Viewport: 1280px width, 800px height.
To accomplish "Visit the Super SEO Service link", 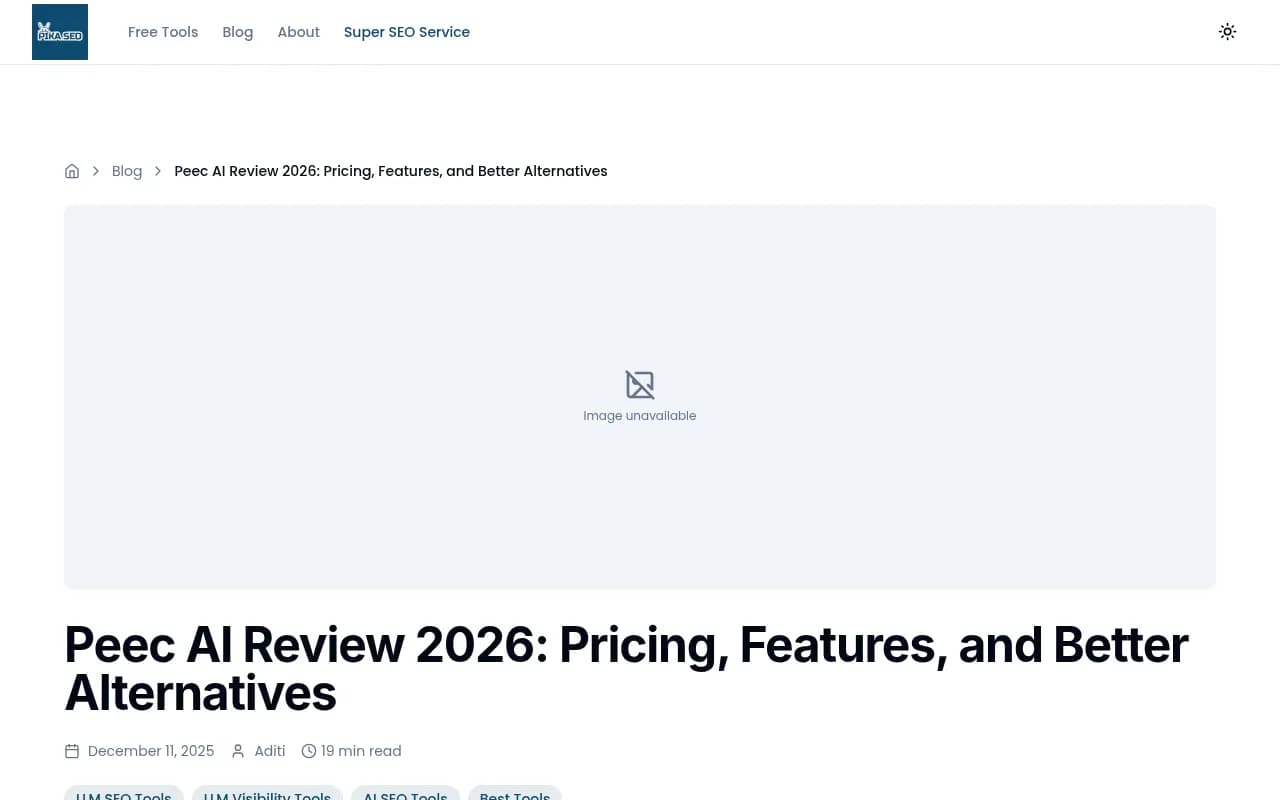I will point(406,32).
